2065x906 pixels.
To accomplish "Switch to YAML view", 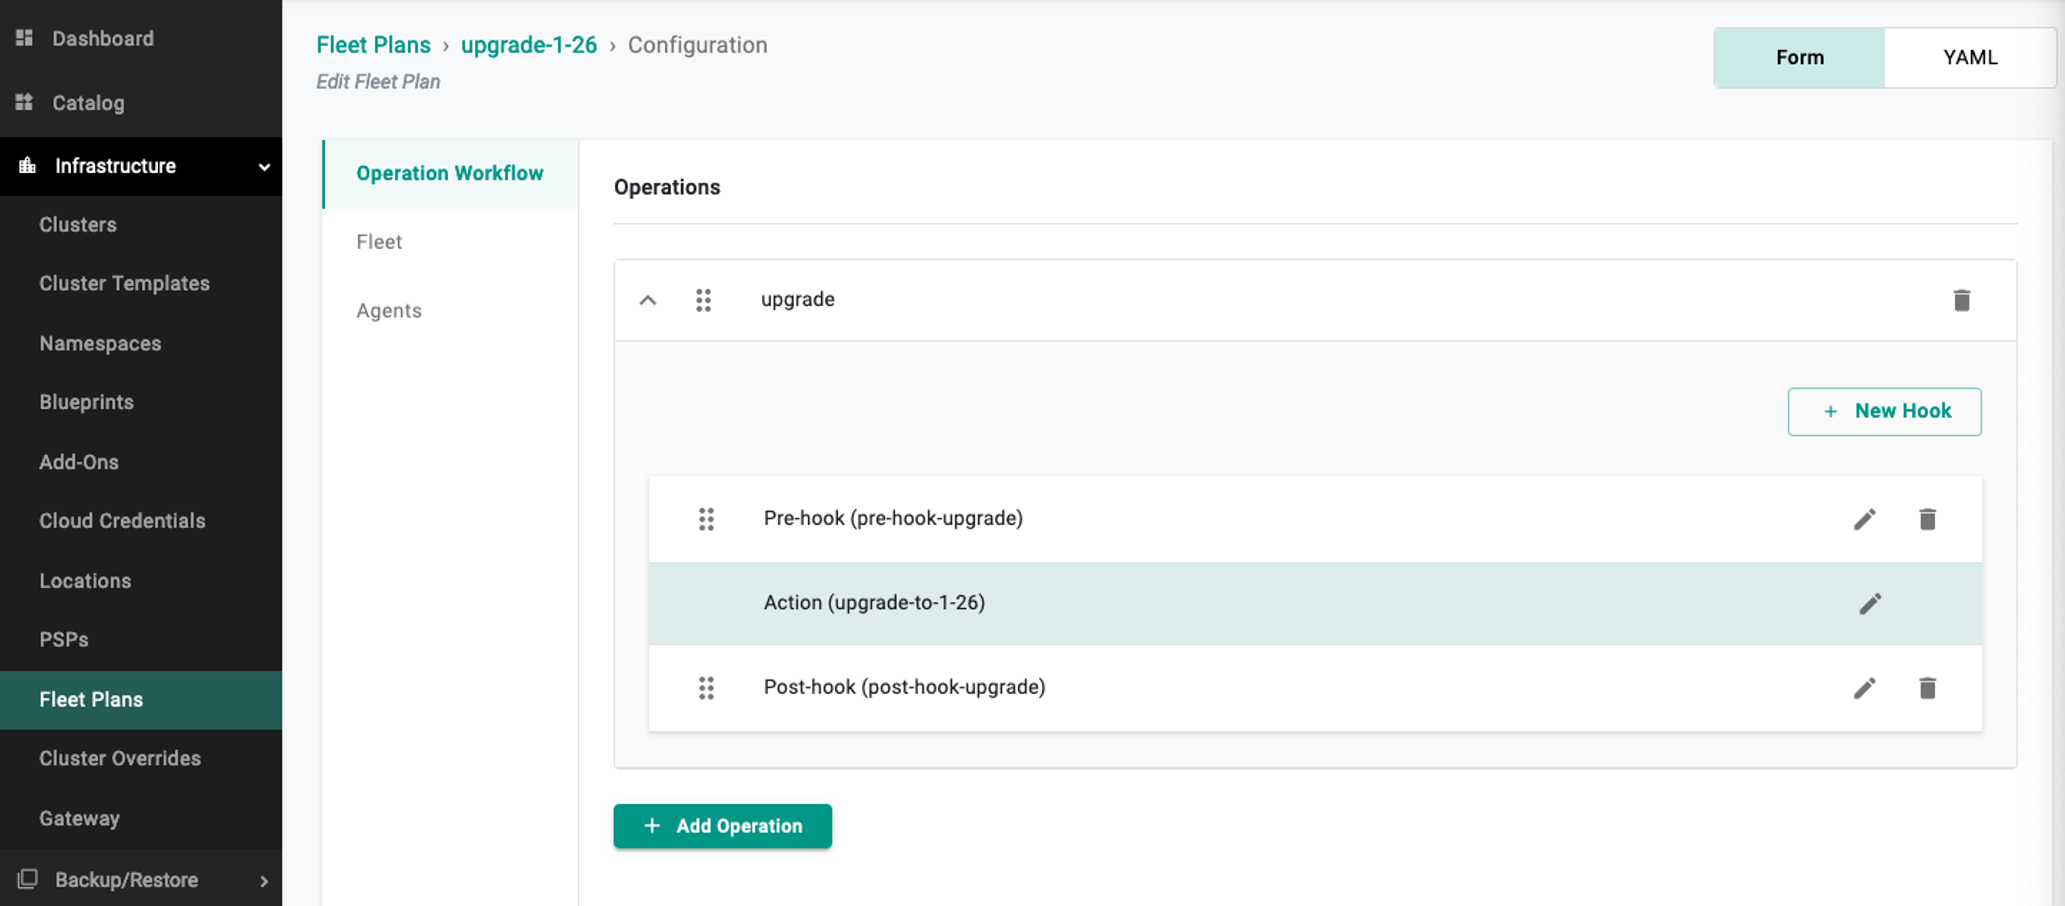I will pos(1969,58).
